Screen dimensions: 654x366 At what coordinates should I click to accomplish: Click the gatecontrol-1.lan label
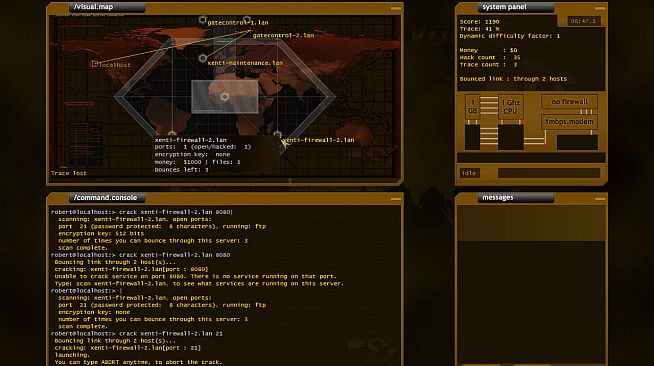[x=238, y=23]
